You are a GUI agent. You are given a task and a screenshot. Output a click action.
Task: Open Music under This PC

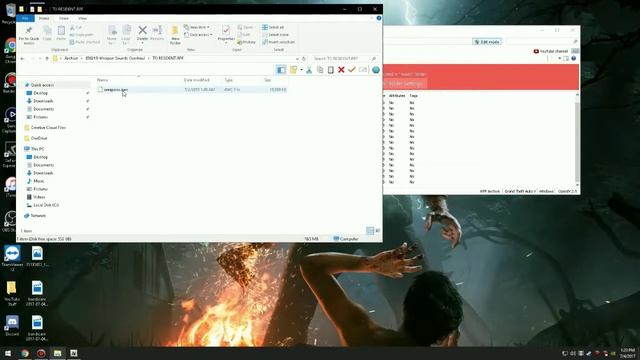click(38, 181)
